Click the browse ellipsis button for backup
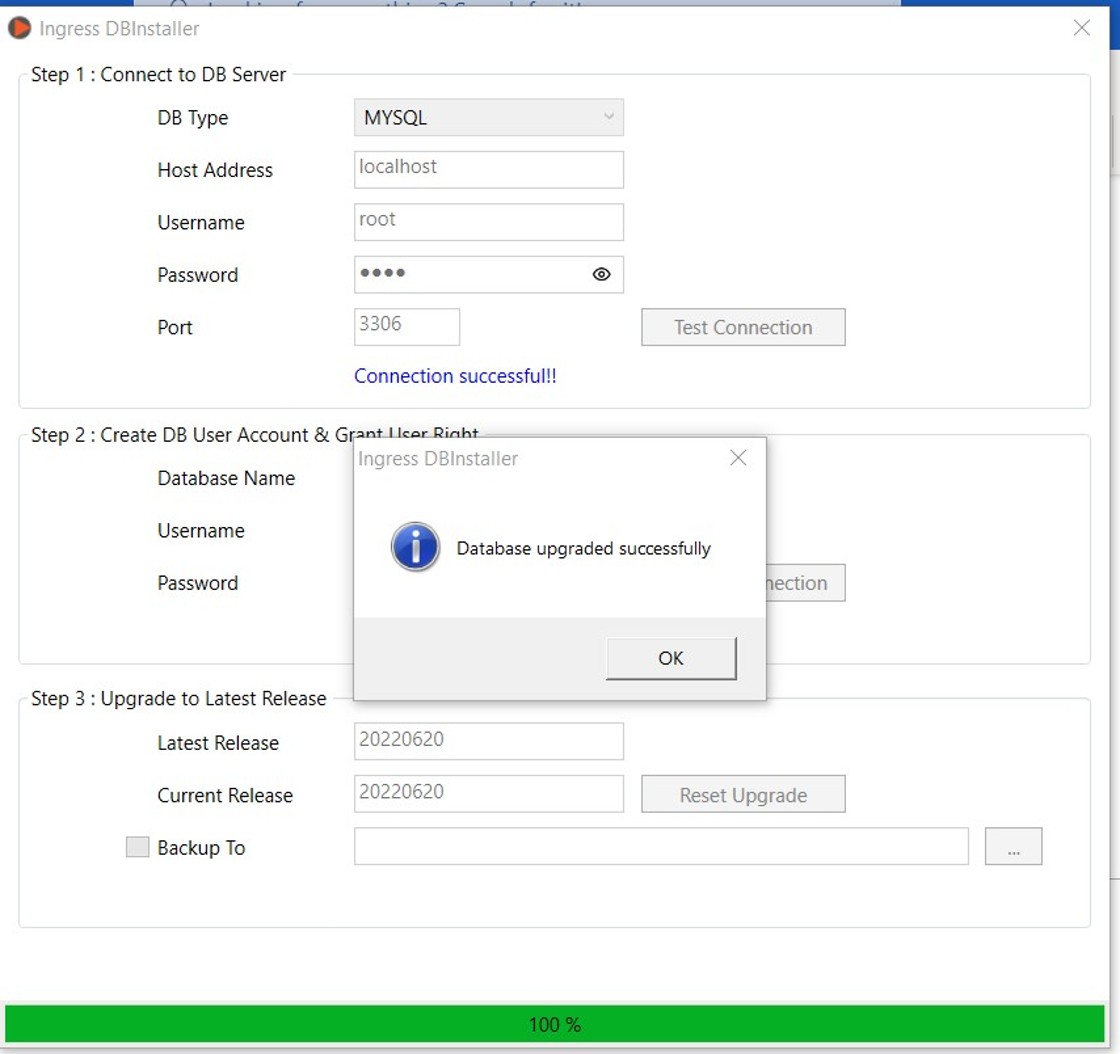Viewport: 1120px width, 1054px height. tap(1013, 846)
